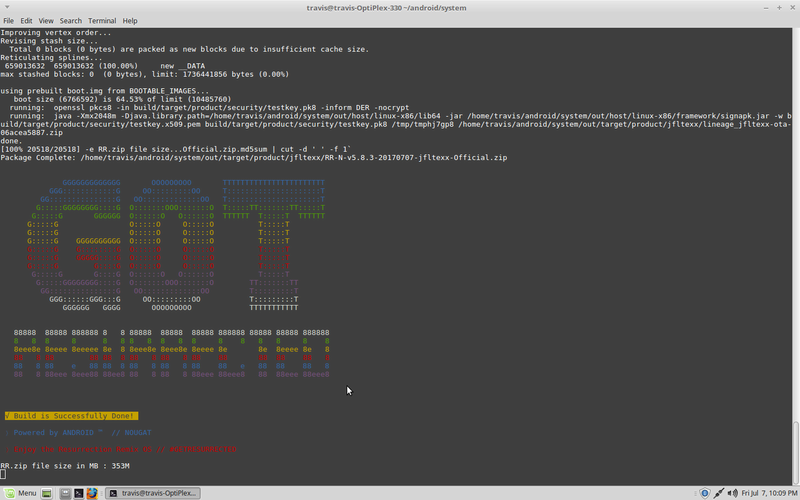Open the Search menu
The image size is (800, 500).
pyautogui.click(x=70, y=21)
